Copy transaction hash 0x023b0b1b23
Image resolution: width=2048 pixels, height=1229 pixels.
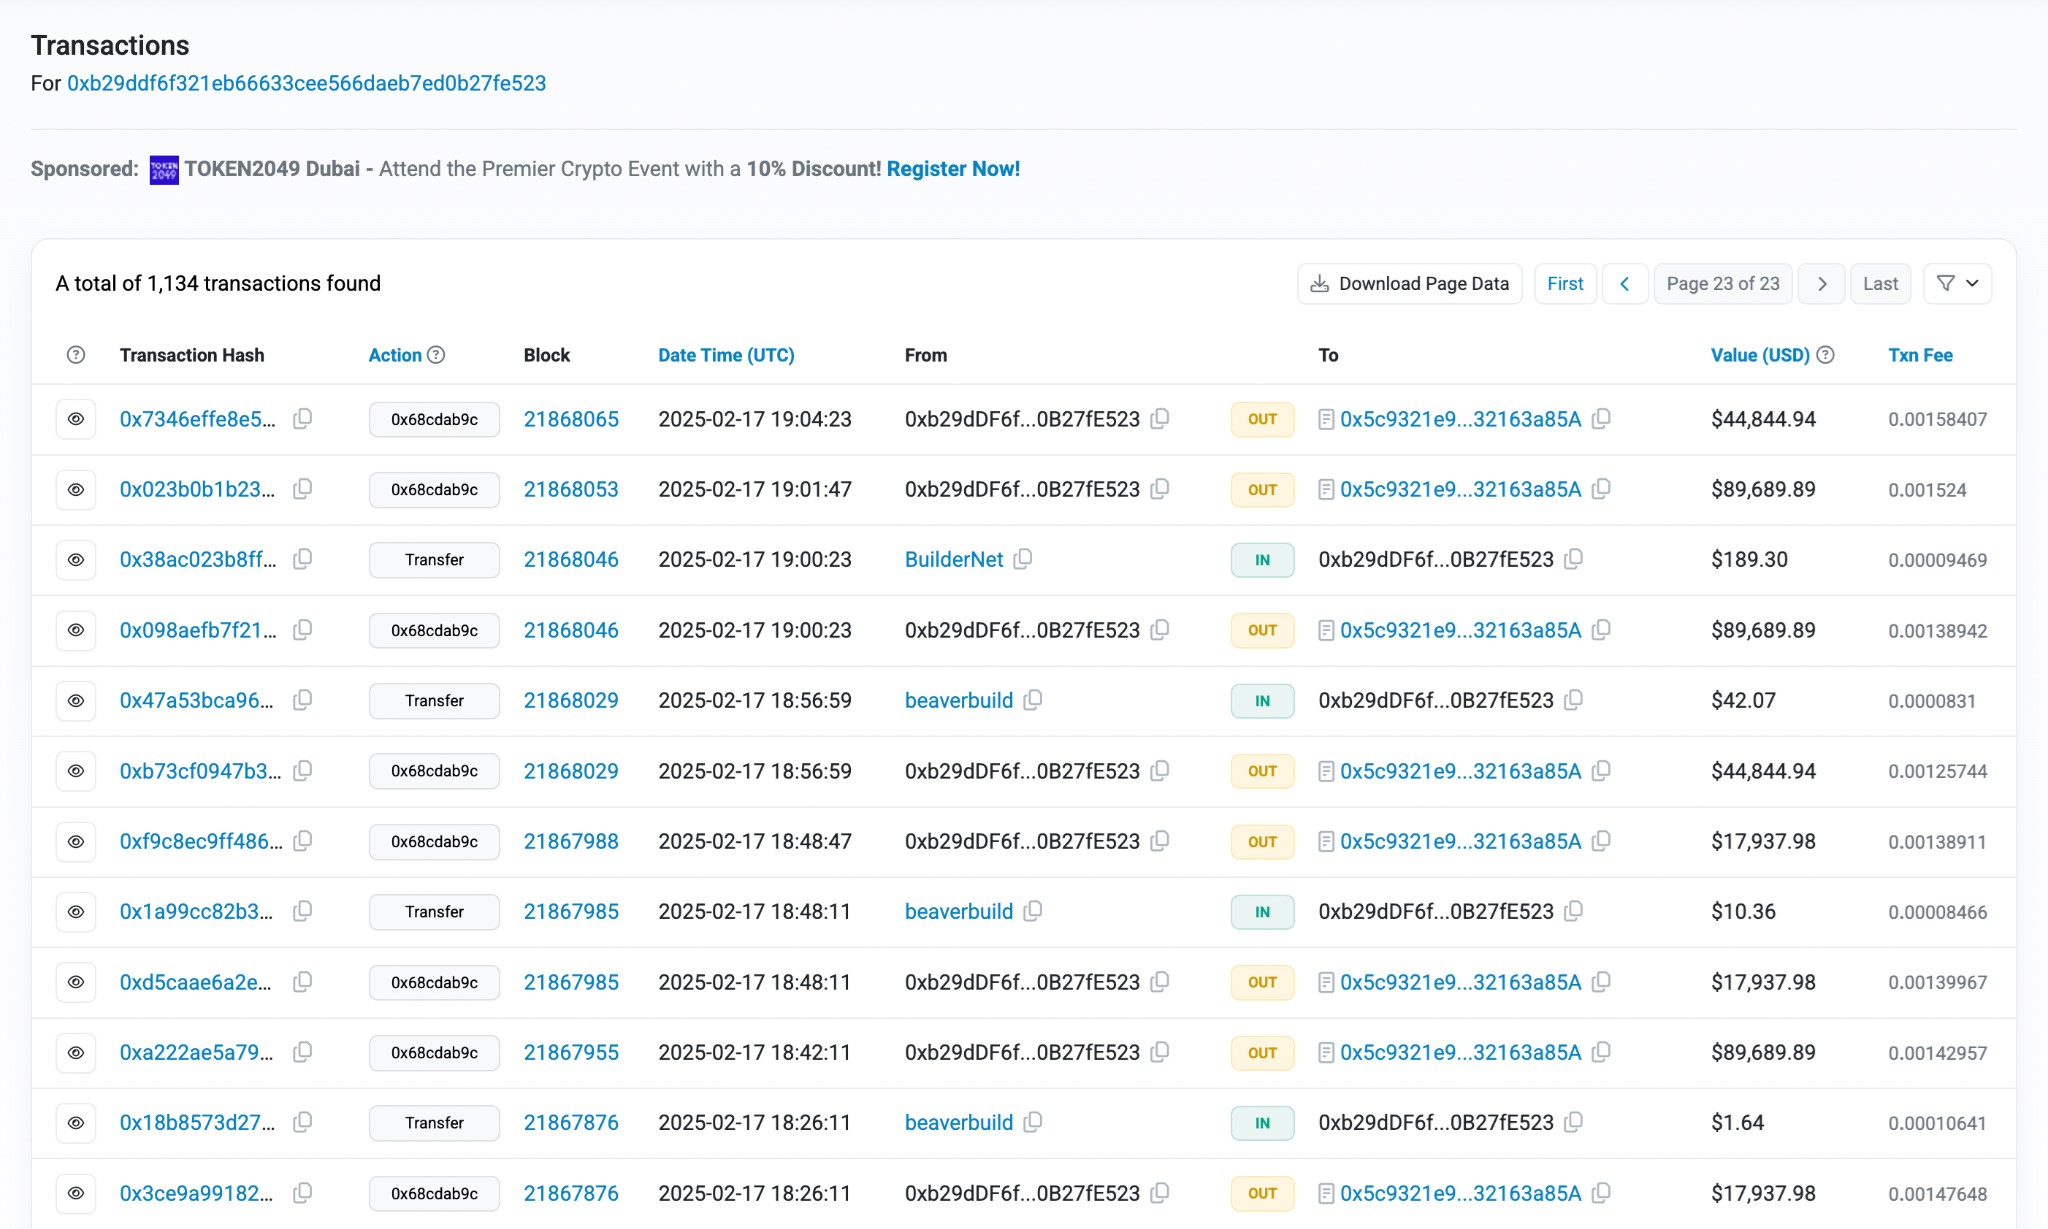[302, 489]
